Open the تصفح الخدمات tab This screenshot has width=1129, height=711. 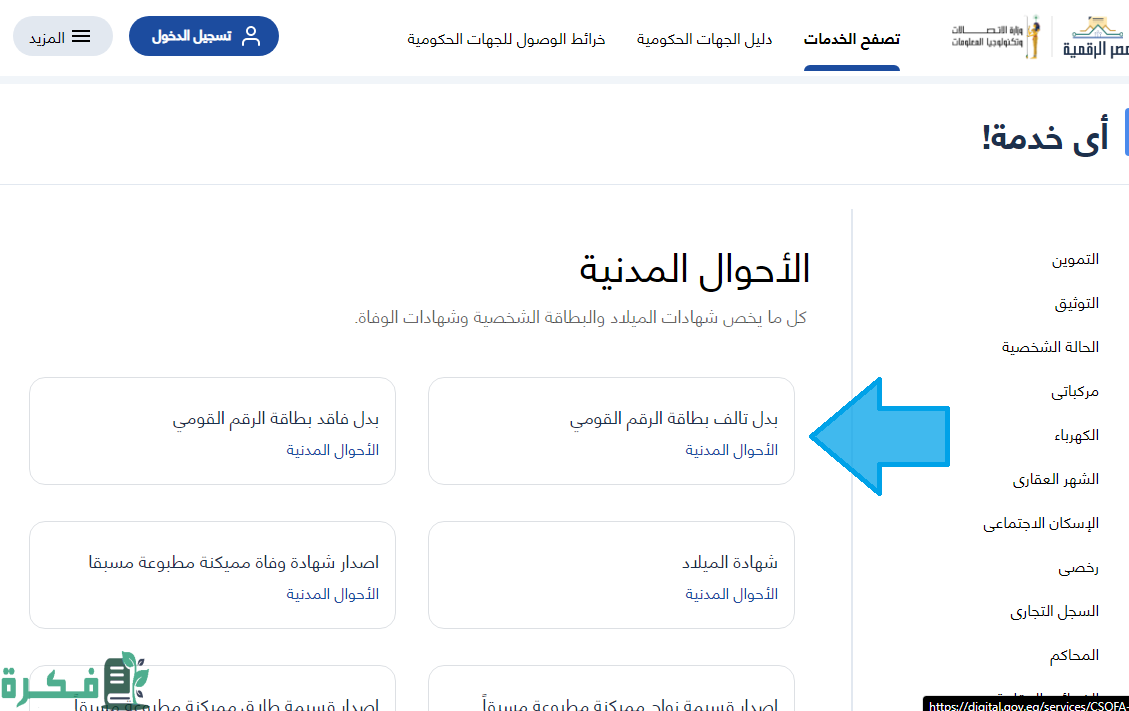point(851,39)
